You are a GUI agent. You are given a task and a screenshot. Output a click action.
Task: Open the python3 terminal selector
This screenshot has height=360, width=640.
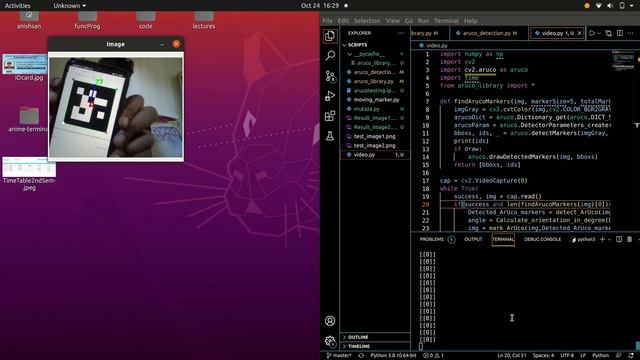tap(582, 240)
